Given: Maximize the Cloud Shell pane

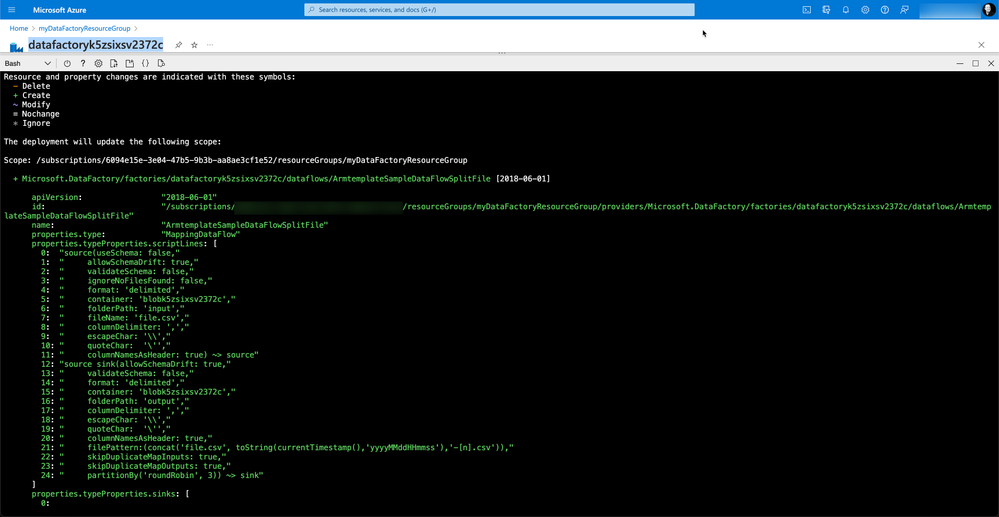Looking at the screenshot, I should (975, 64).
